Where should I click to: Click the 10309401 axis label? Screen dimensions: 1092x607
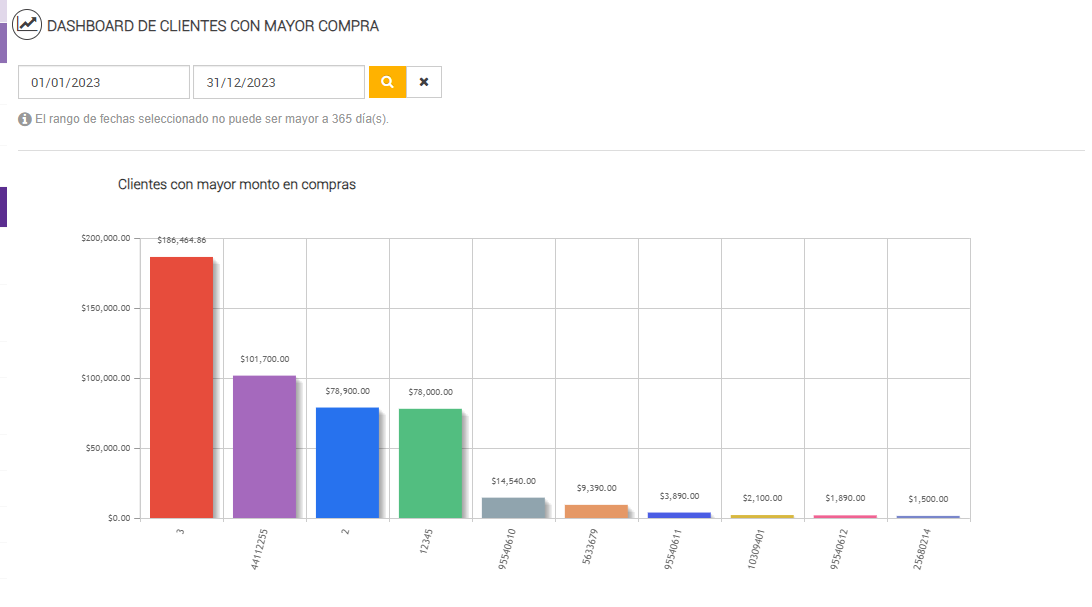[755, 549]
